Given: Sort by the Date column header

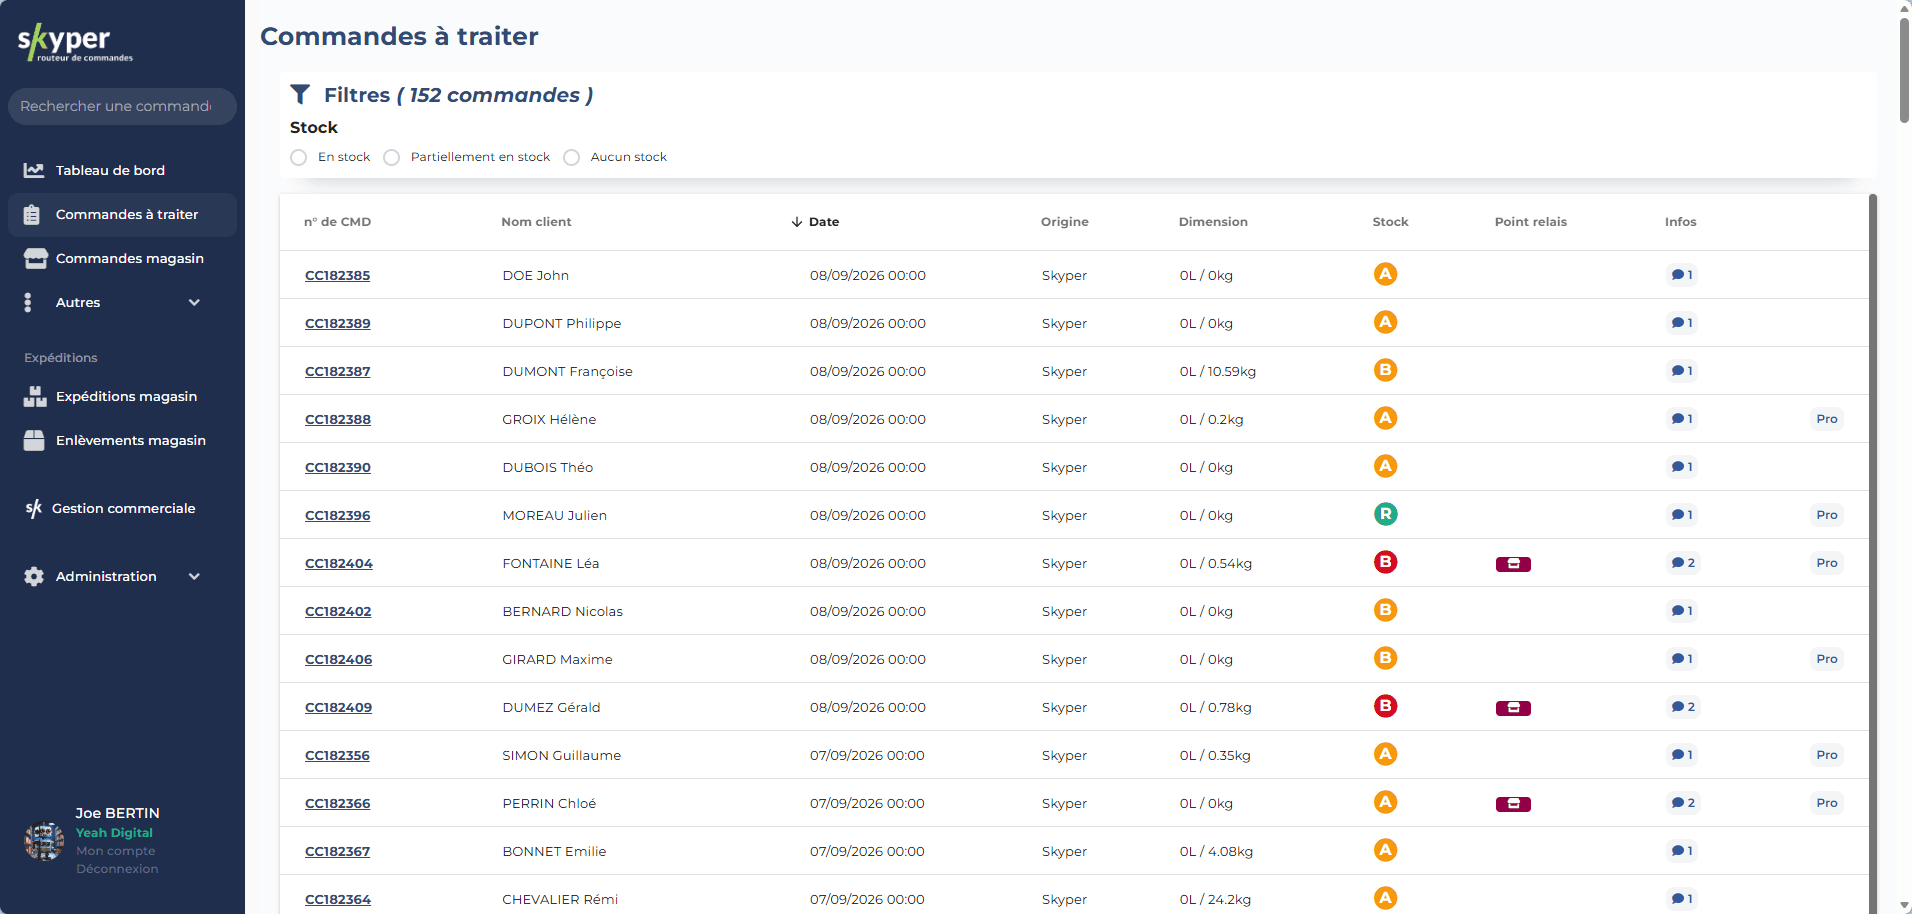Looking at the screenshot, I should (815, 222).
